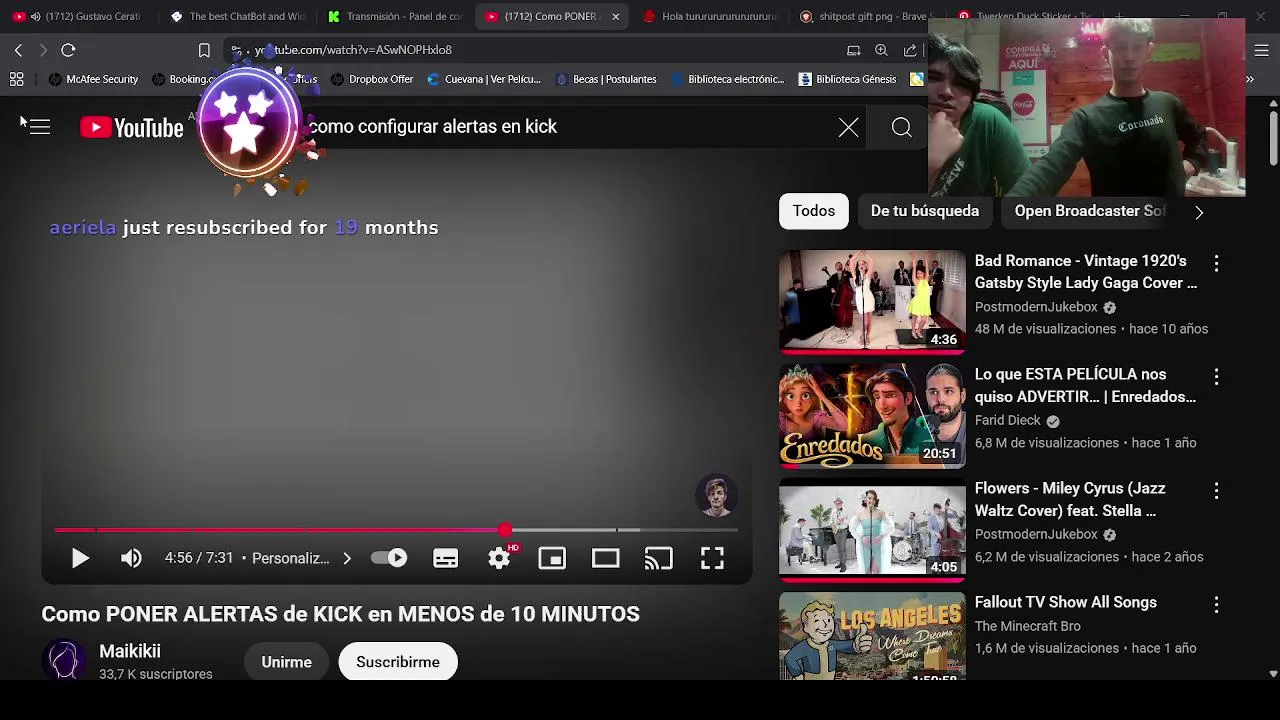Open the Farid Dieck channel name
Viewport: 1280px width, 720px height.
point(1008,421)
